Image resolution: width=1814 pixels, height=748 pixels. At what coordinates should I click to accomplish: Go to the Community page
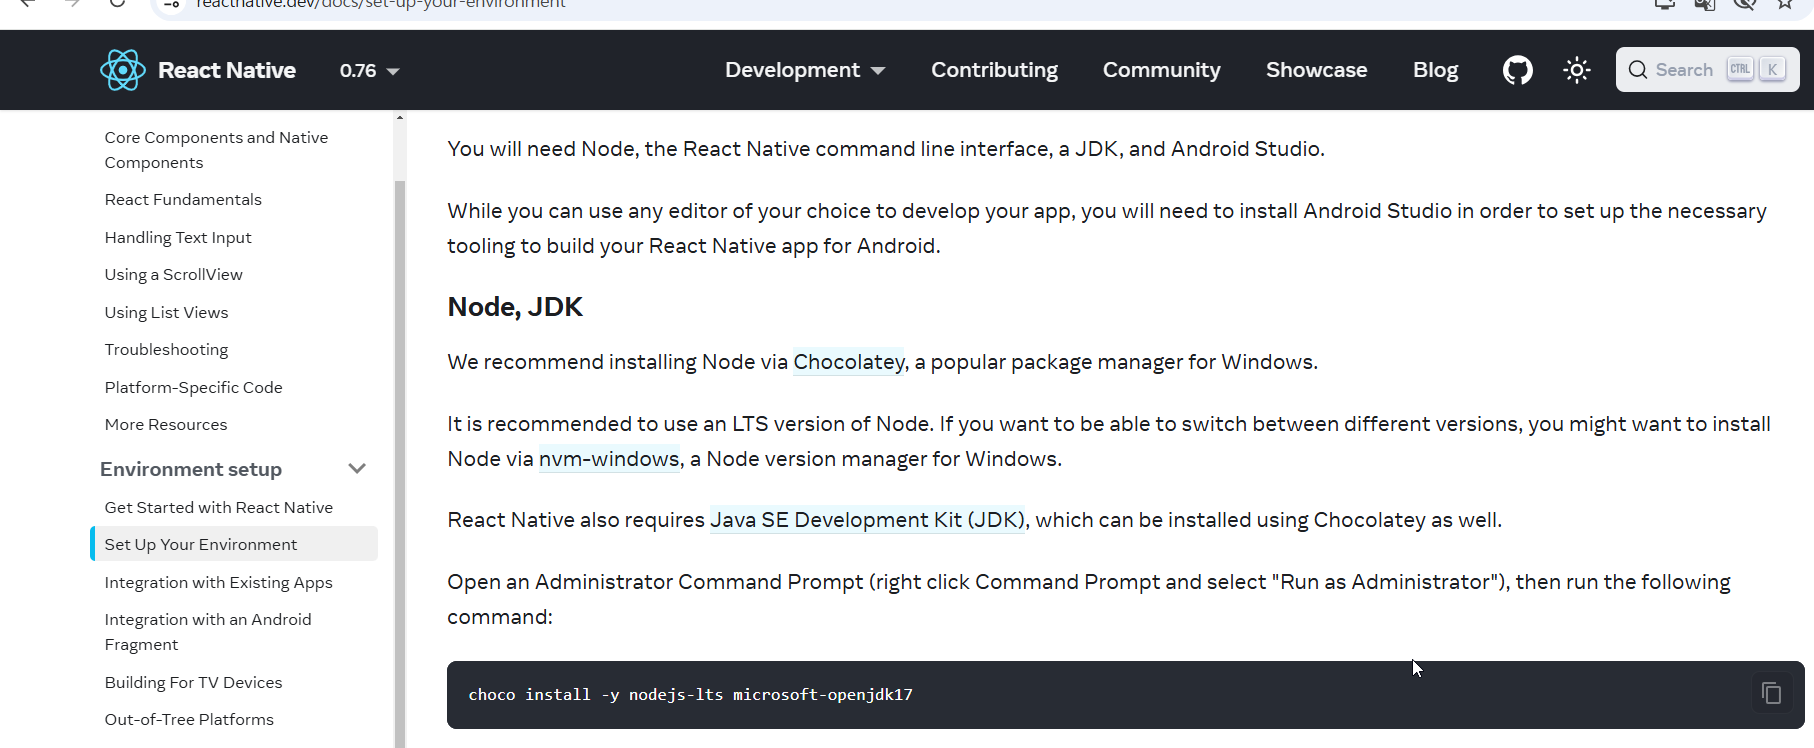click(x=1161, y=70)
